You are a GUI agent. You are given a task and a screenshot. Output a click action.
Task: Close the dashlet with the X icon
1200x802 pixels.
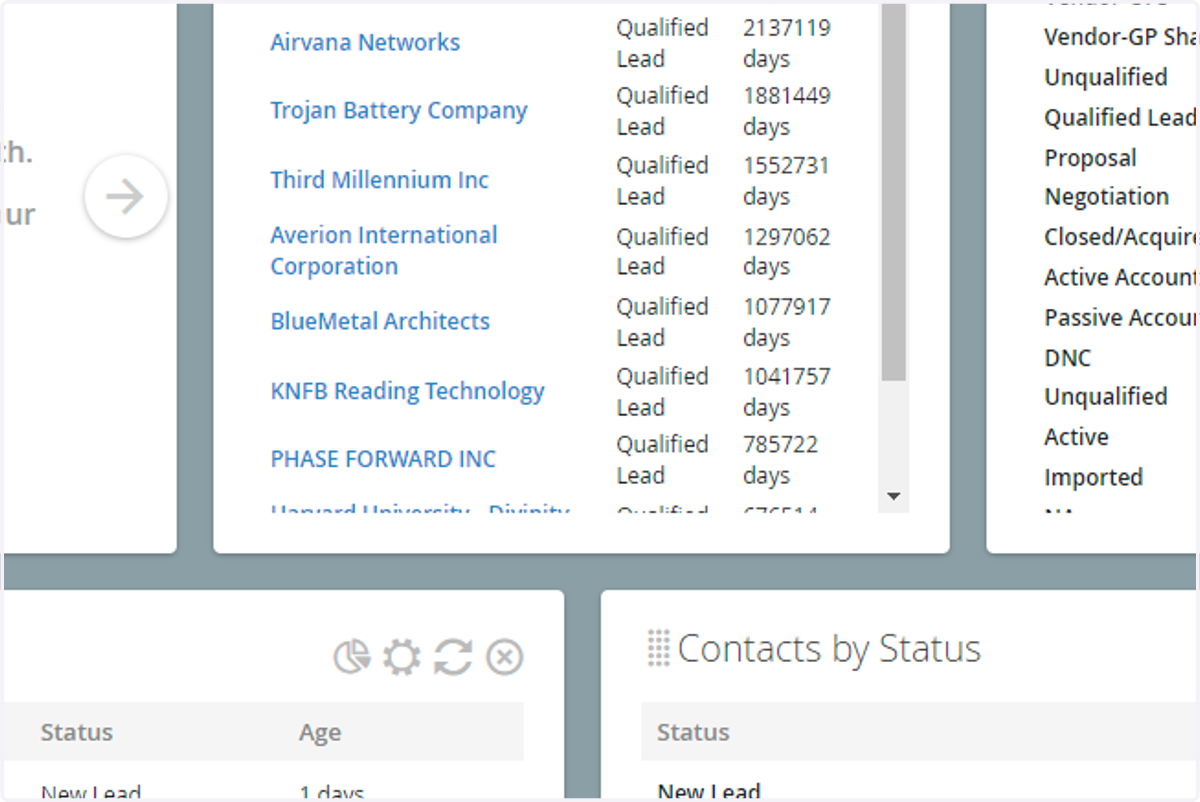pos(505,657)
